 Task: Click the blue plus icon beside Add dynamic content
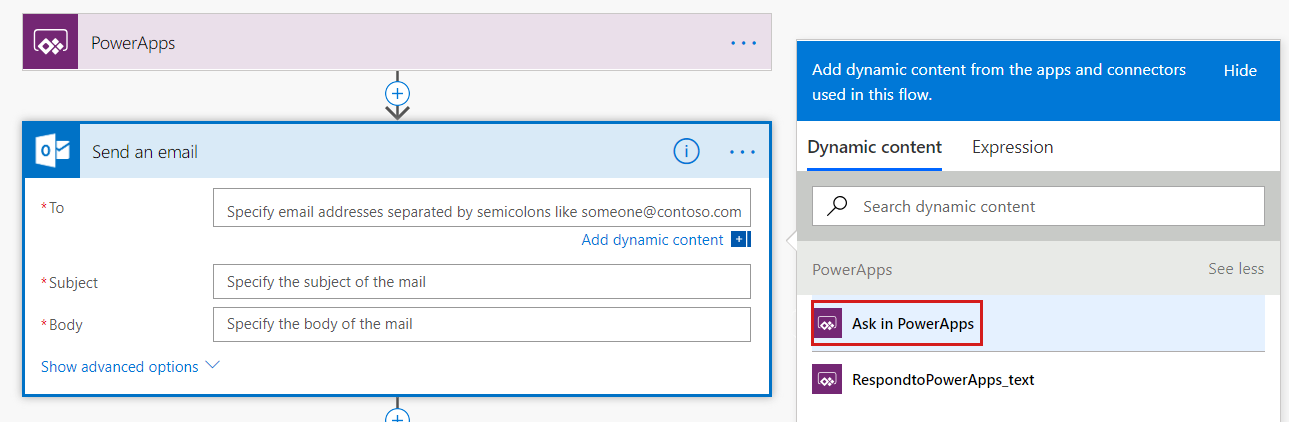point(740,239)
